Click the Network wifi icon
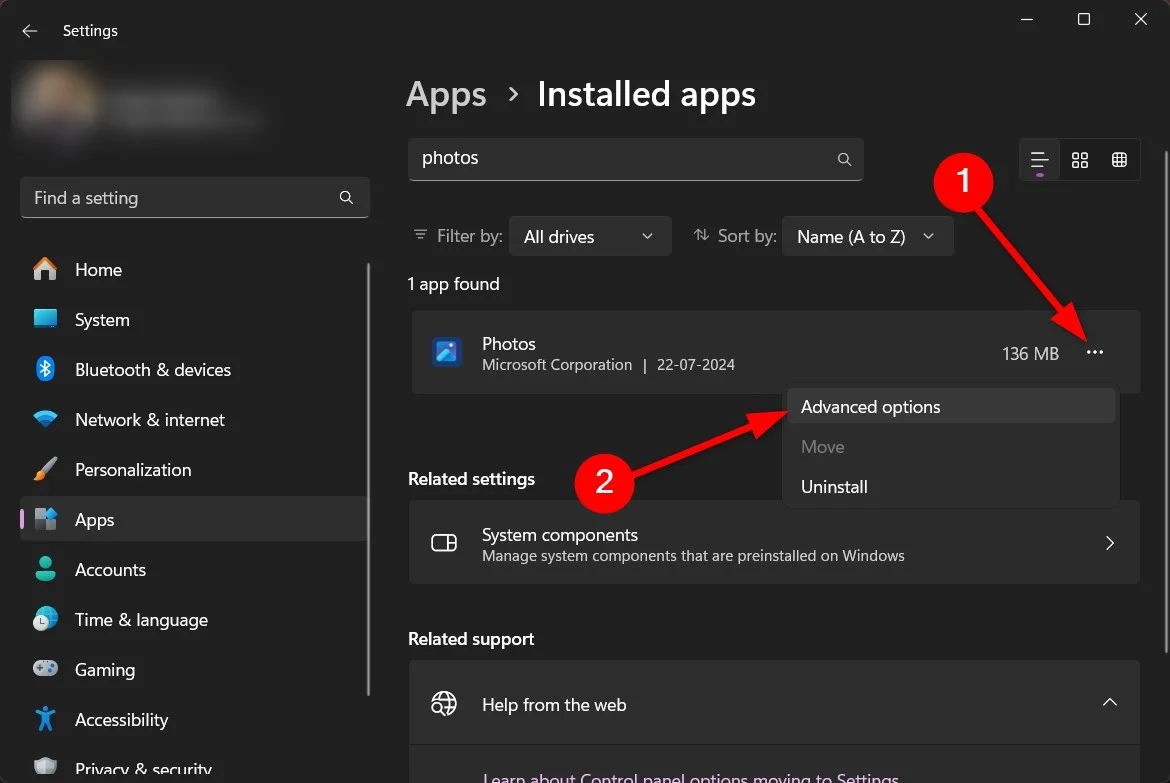The height and width of the screenshot is (783, 1170). tap(45, 419)
